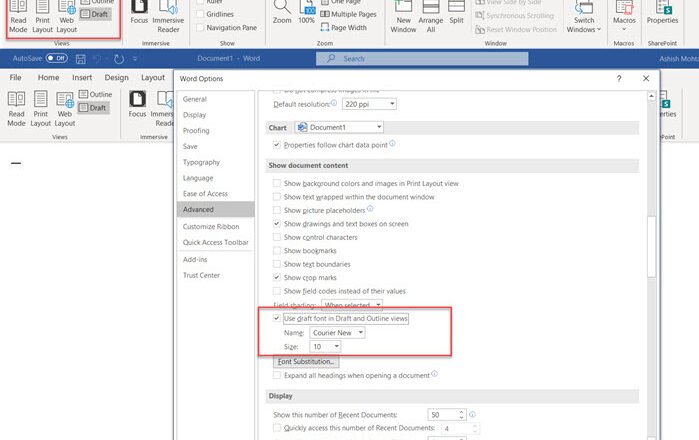
Task: Open the File tab
Action: 16,78
